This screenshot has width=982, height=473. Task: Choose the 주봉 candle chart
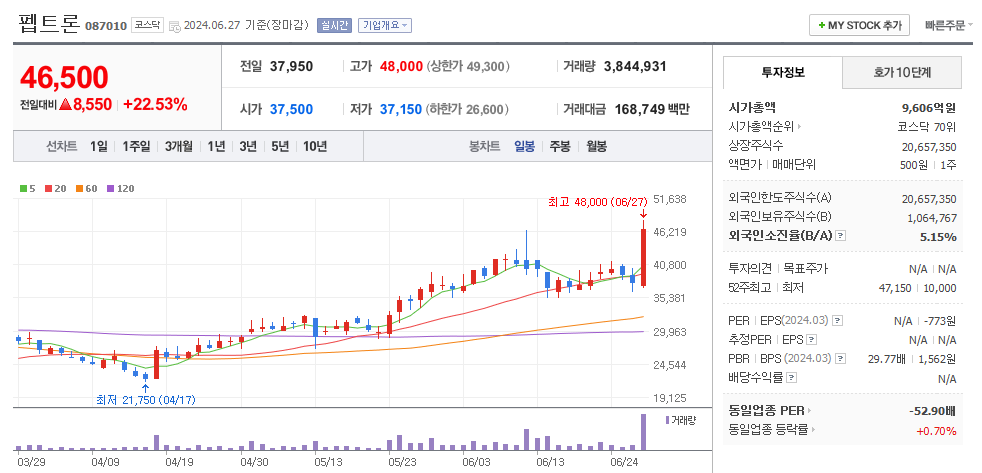coord(560,147)
